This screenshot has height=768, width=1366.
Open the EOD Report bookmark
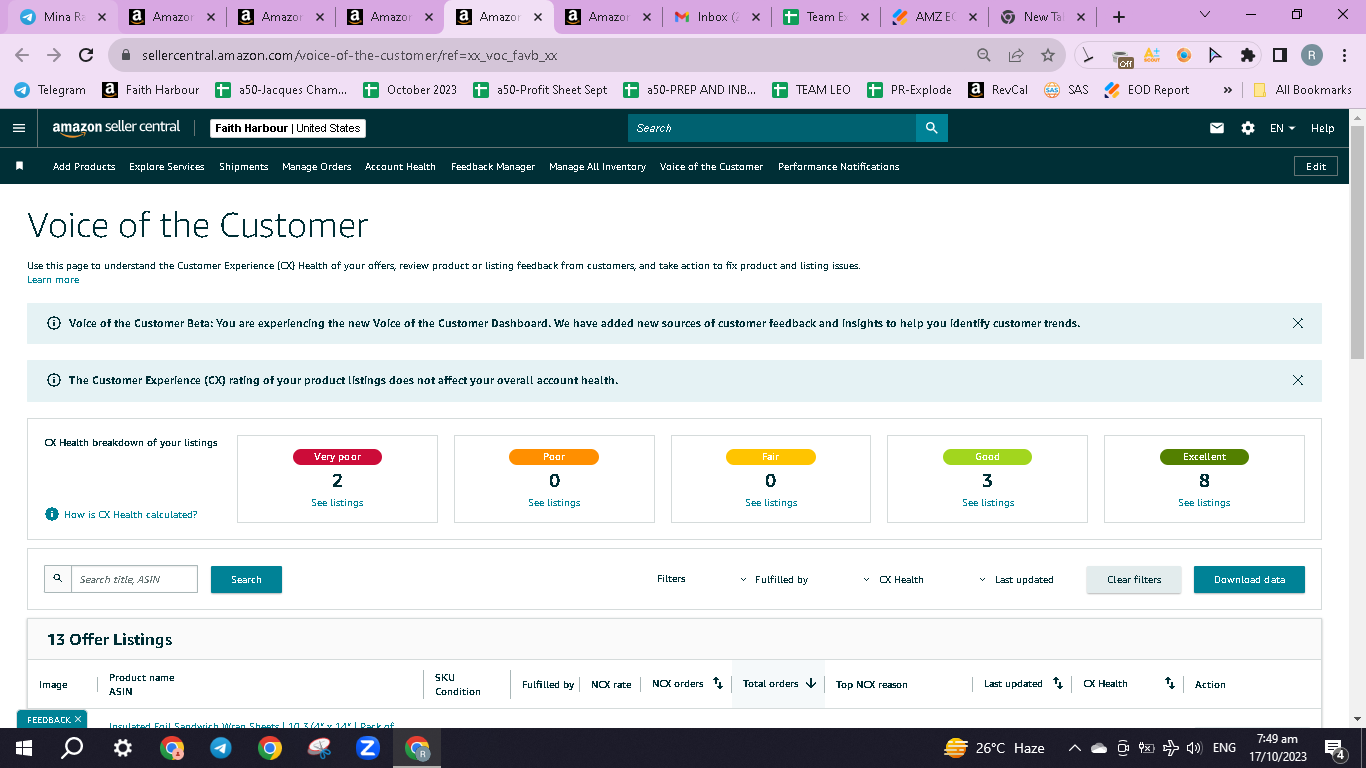click(1147, 90)
